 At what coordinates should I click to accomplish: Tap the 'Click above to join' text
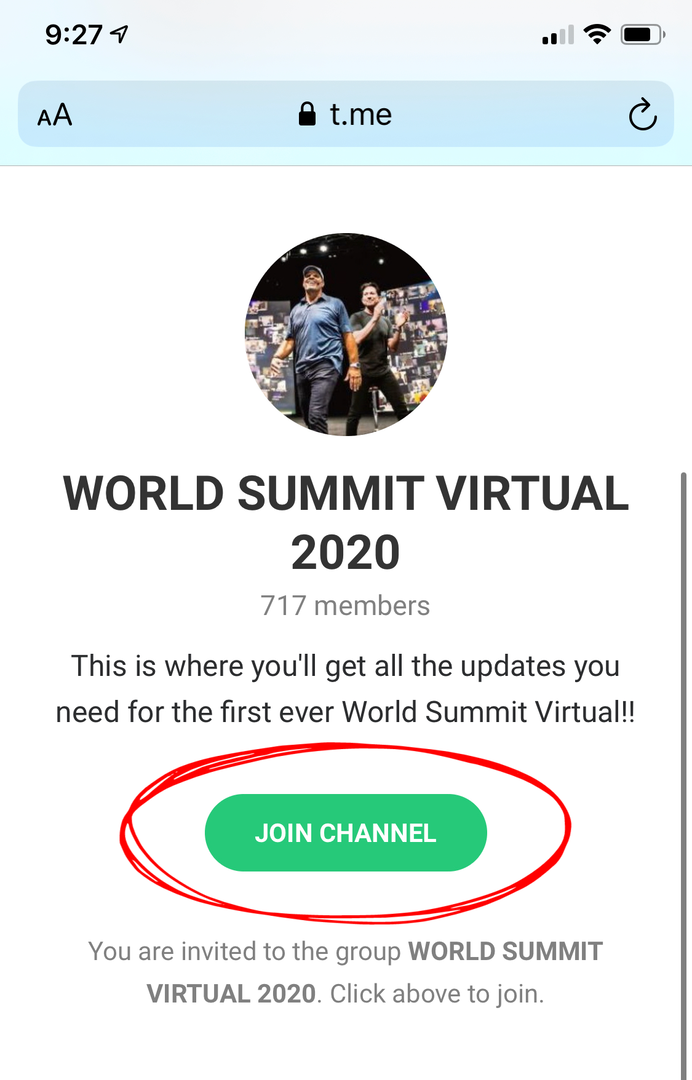click(437, 994)
